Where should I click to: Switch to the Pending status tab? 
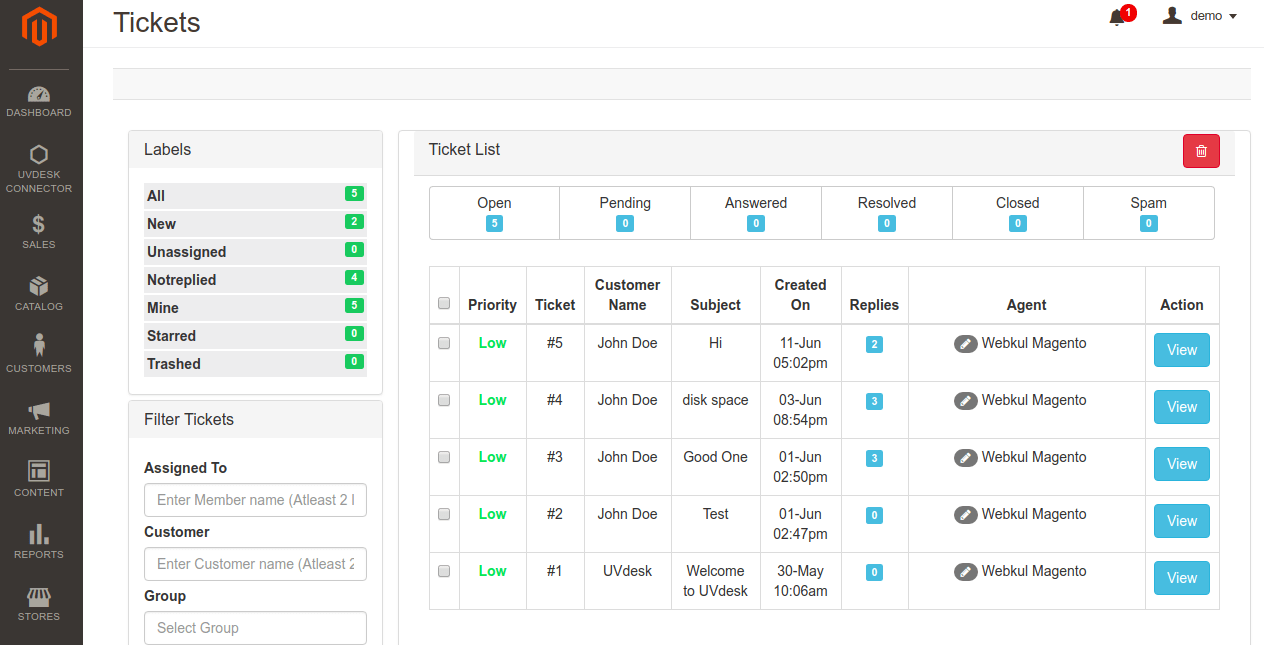click(625, 213)
